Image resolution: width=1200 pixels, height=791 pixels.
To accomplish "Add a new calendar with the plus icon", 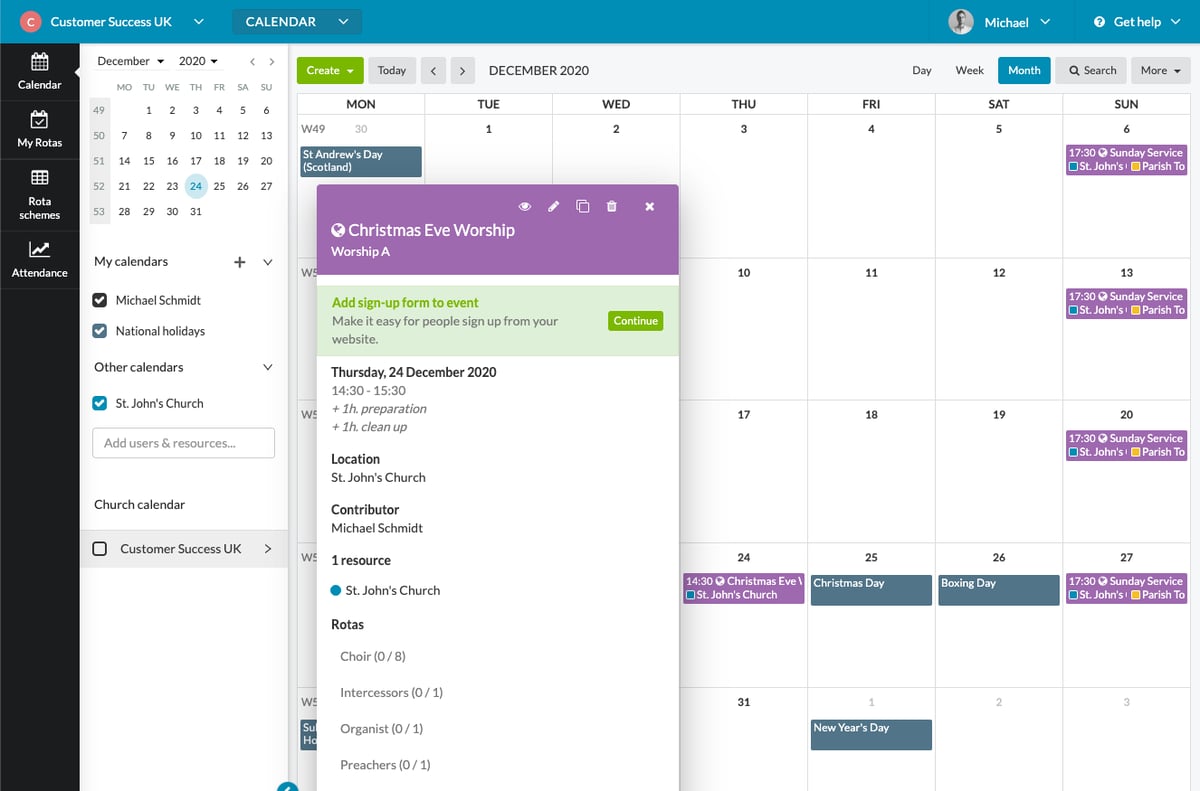I will (240, 261).
